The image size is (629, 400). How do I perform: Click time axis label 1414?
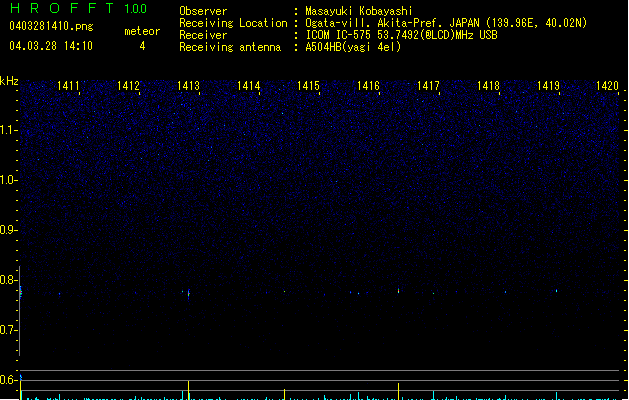248,86
